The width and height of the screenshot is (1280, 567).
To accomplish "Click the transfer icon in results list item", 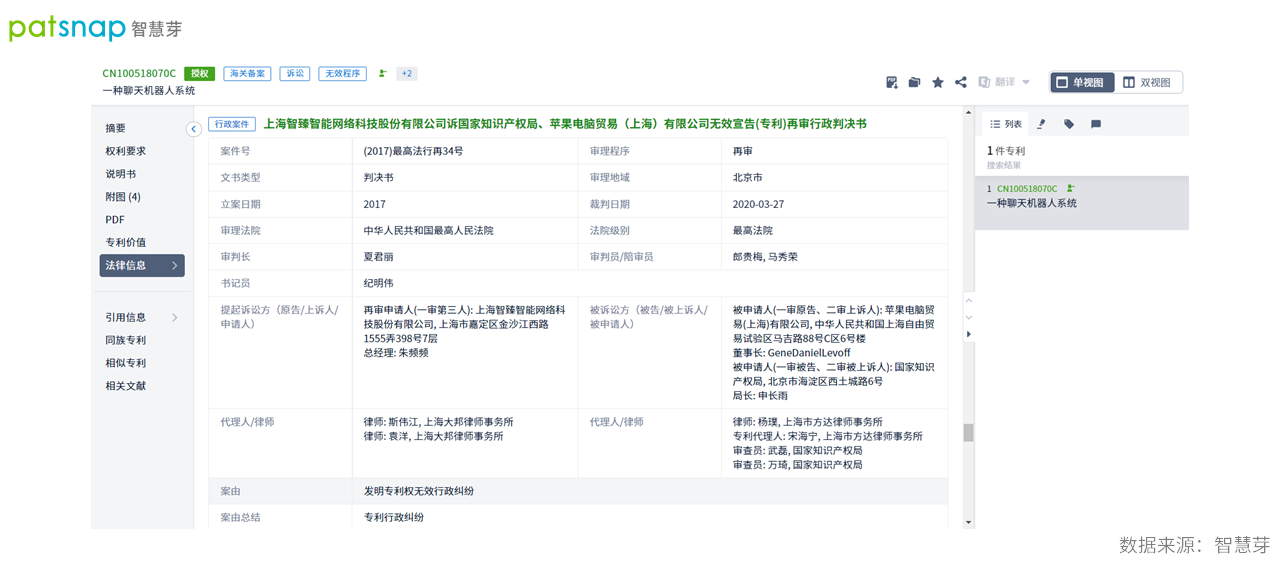I will coord(1071,188).
